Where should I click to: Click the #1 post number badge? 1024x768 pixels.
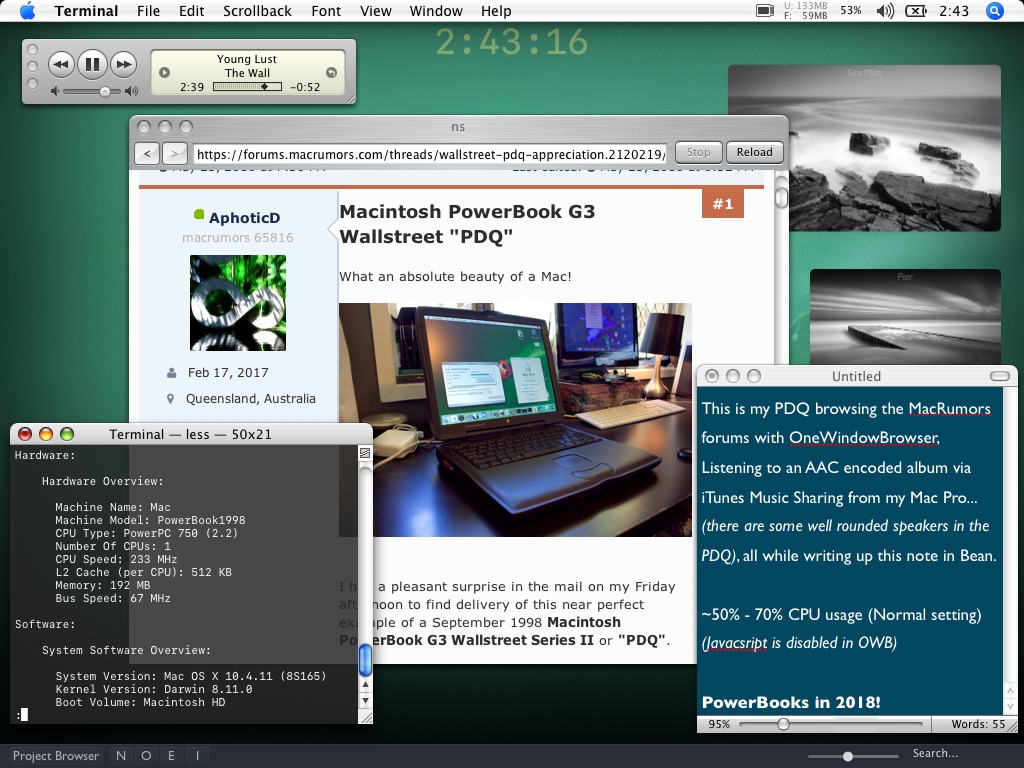[x=722, y=204]
